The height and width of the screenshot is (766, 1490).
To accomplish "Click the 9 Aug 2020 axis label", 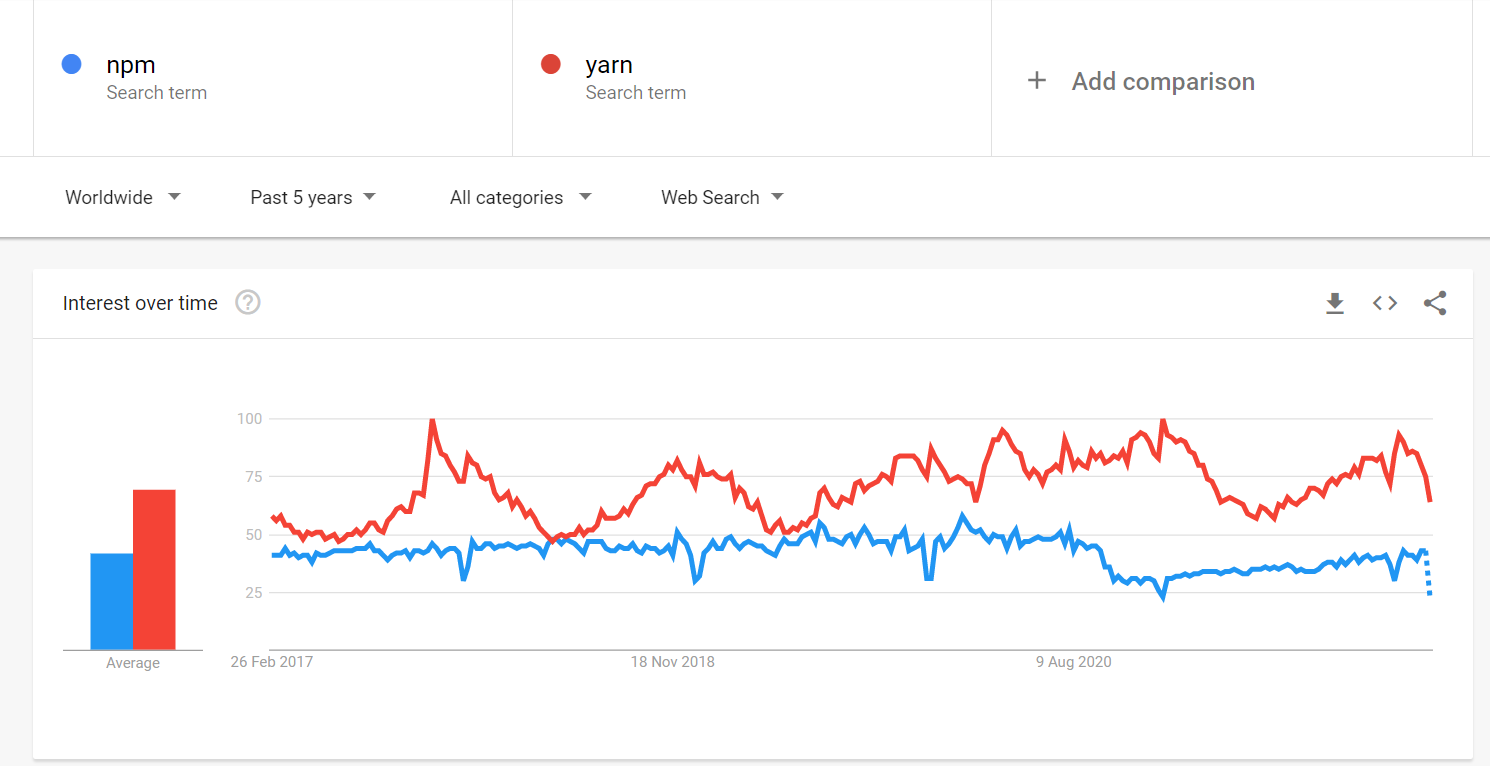I will point(1073,661).
